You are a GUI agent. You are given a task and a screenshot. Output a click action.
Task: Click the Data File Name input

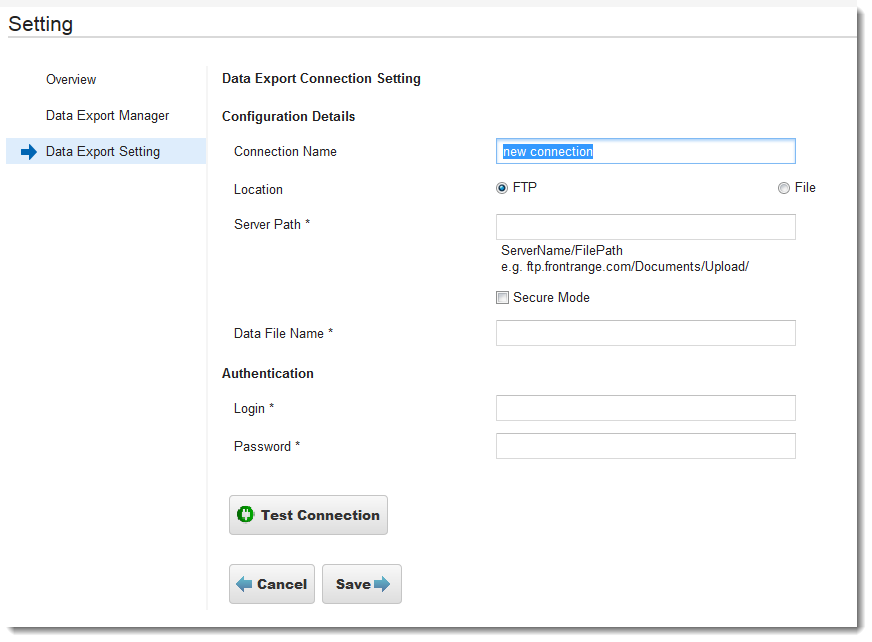tap(646, 333)
